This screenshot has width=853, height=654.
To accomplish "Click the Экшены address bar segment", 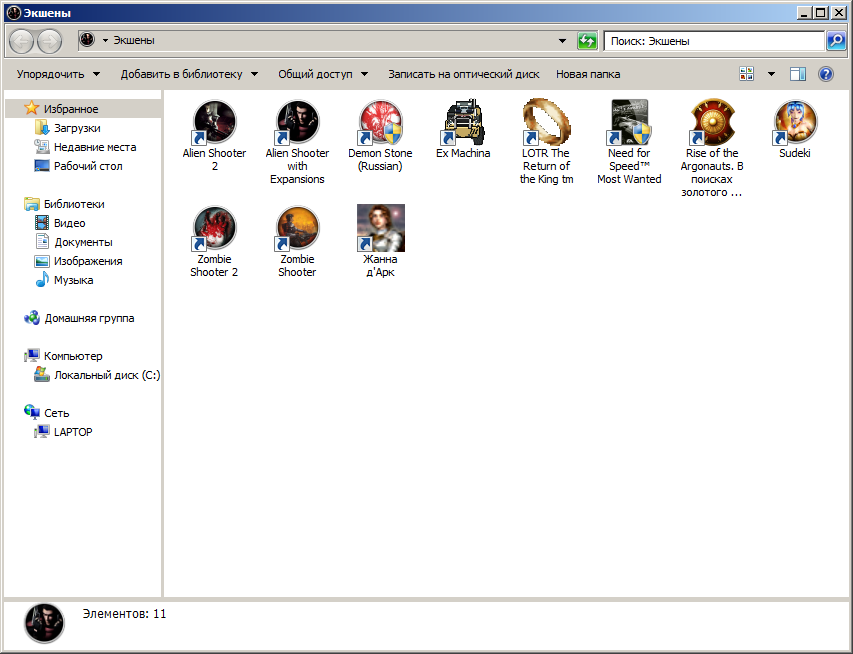I will pyautogui.click(x=134, y=40).
